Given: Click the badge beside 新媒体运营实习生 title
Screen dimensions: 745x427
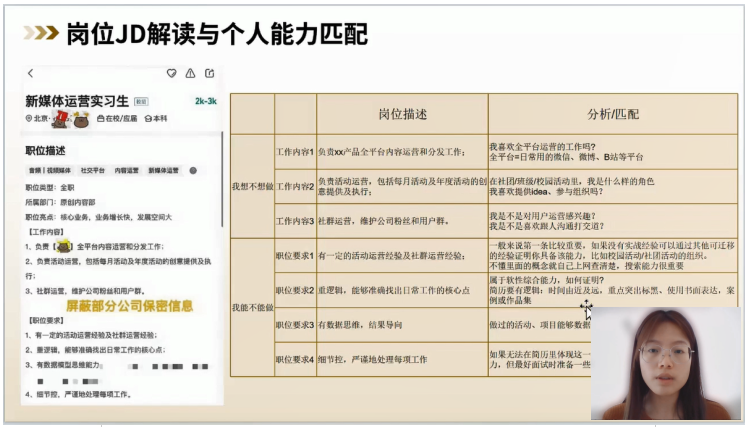Looking at the screenshot, I should tap(141, 101).
